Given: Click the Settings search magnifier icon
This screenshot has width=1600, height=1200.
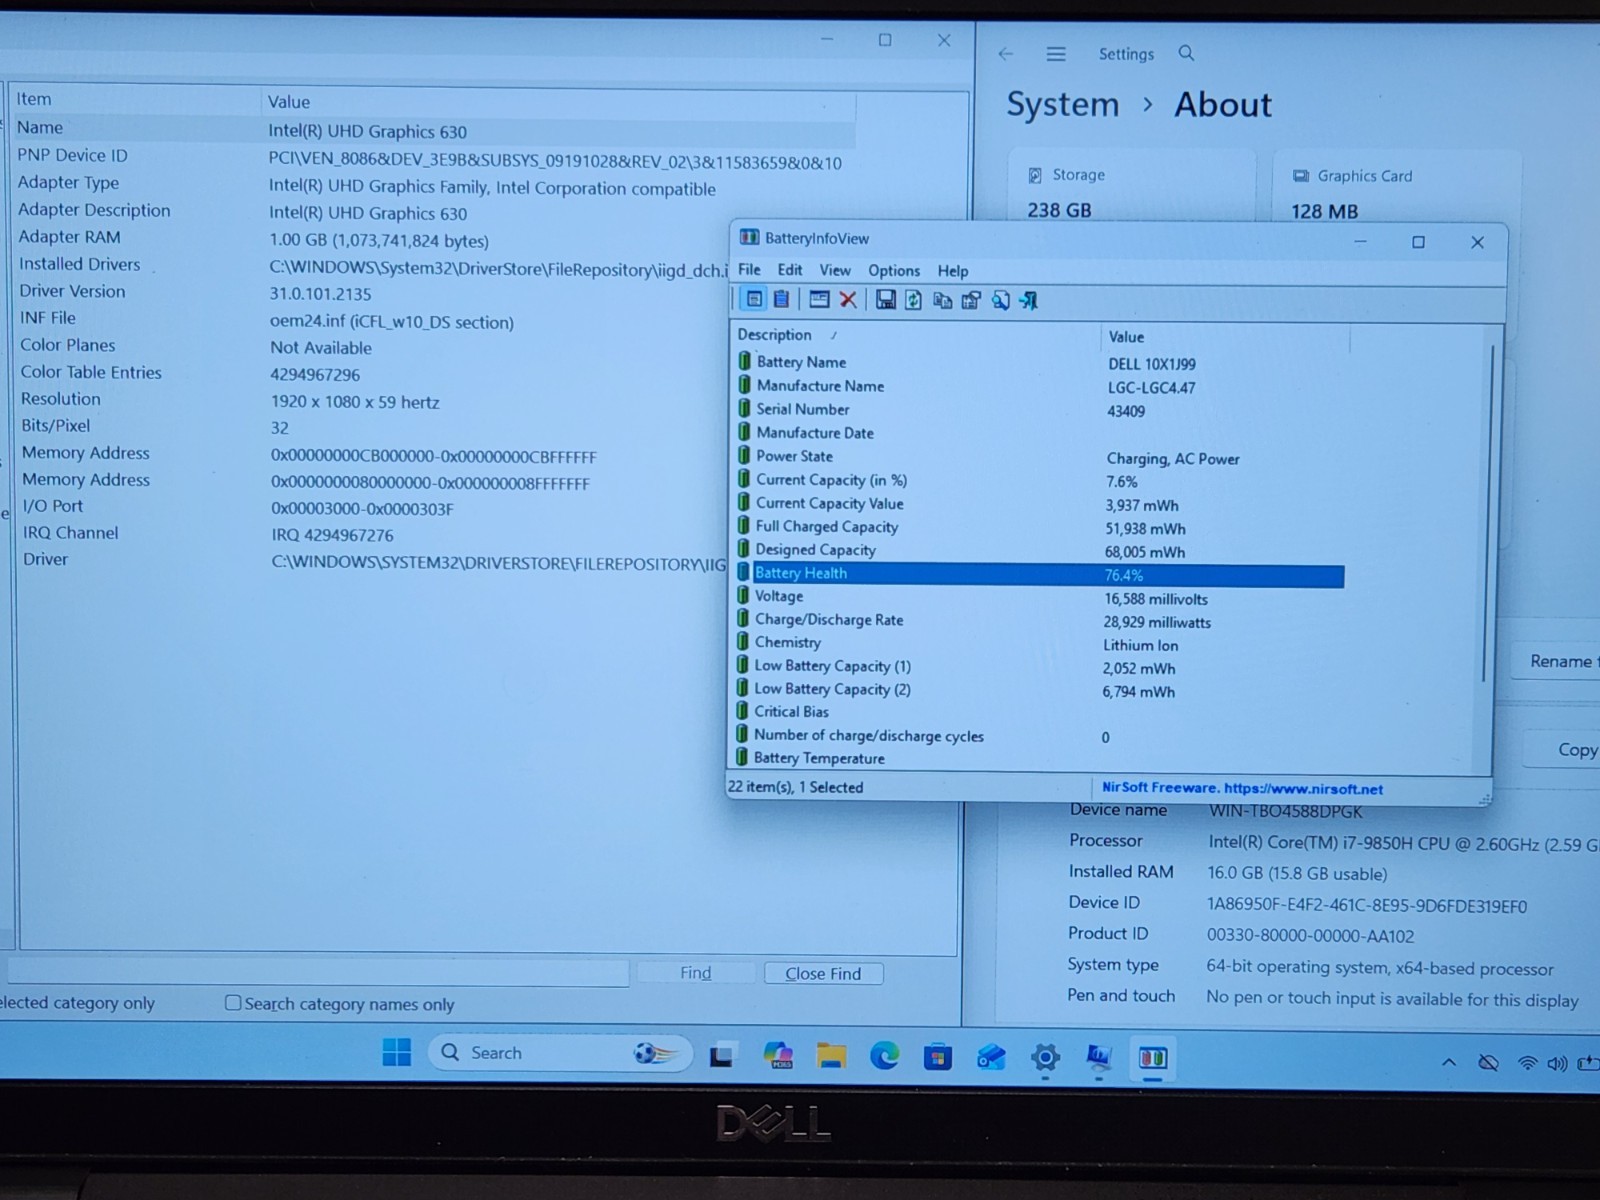Looking at the screenshot, I should (1186, 53).
